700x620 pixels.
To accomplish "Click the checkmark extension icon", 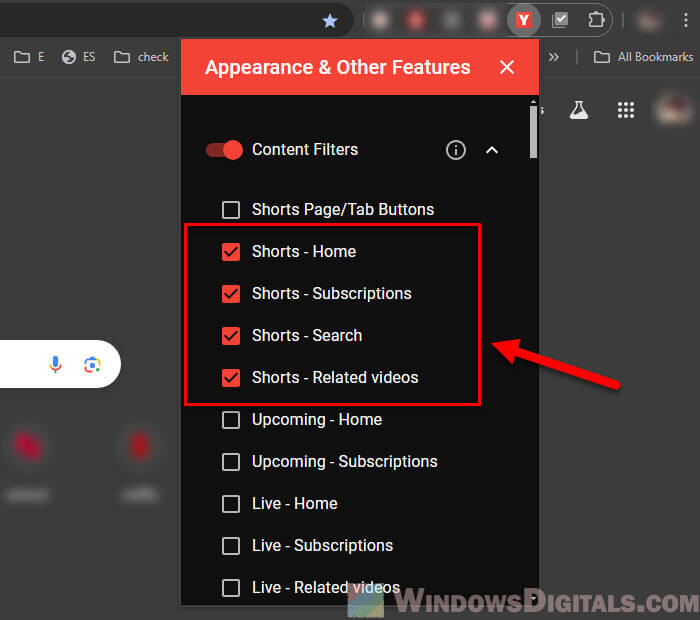I will 560,20.
